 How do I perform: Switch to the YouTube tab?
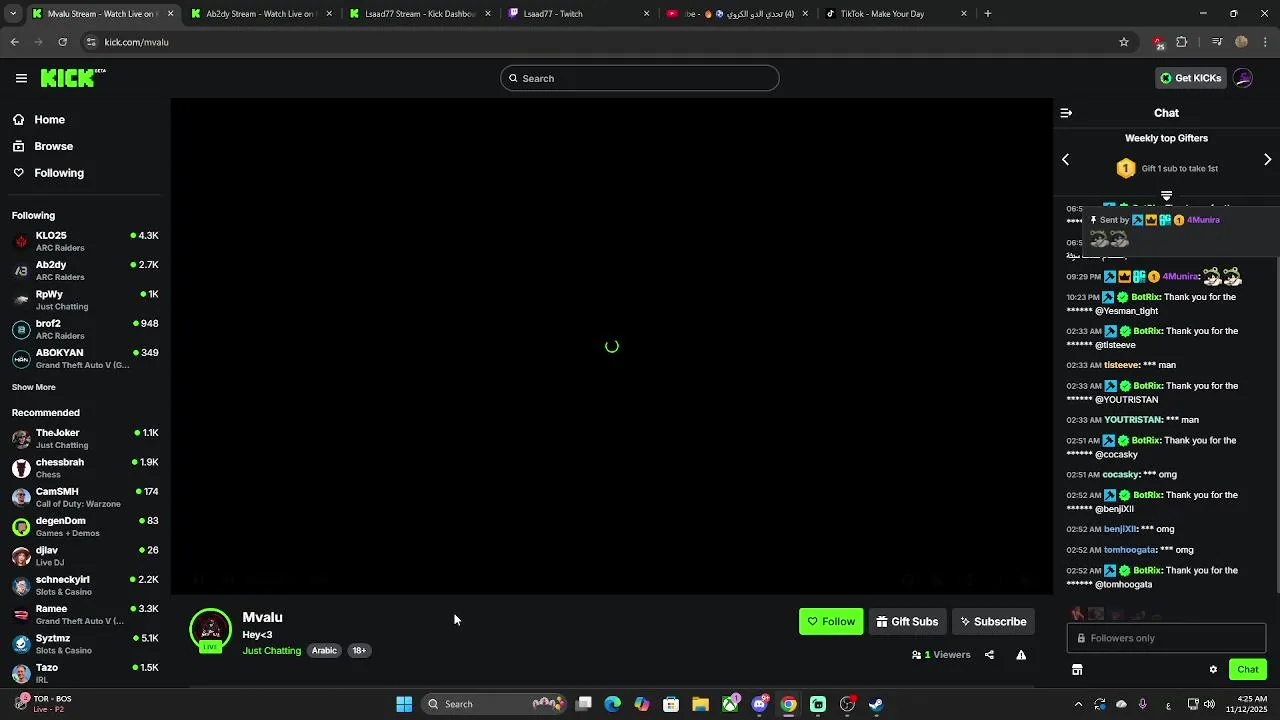[x=737, y=14]
